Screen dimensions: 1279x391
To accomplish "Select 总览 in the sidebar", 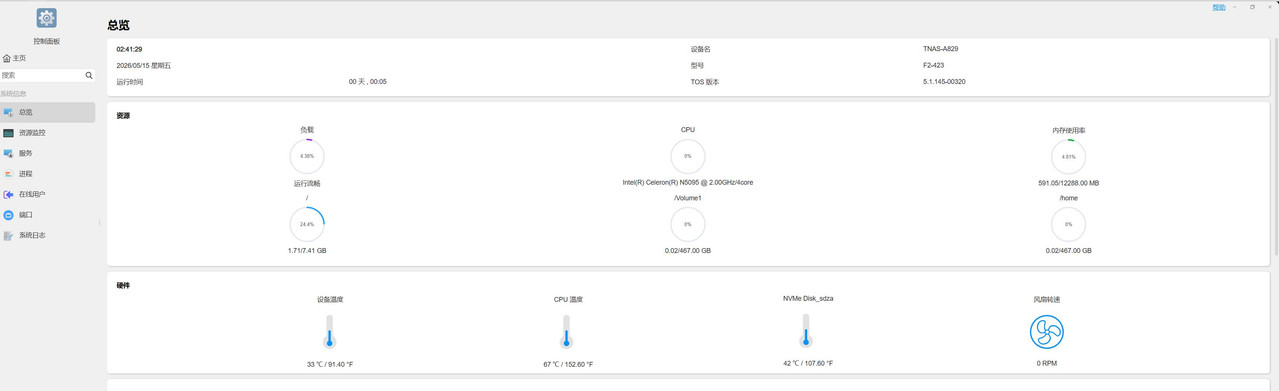I will point(48,112).
